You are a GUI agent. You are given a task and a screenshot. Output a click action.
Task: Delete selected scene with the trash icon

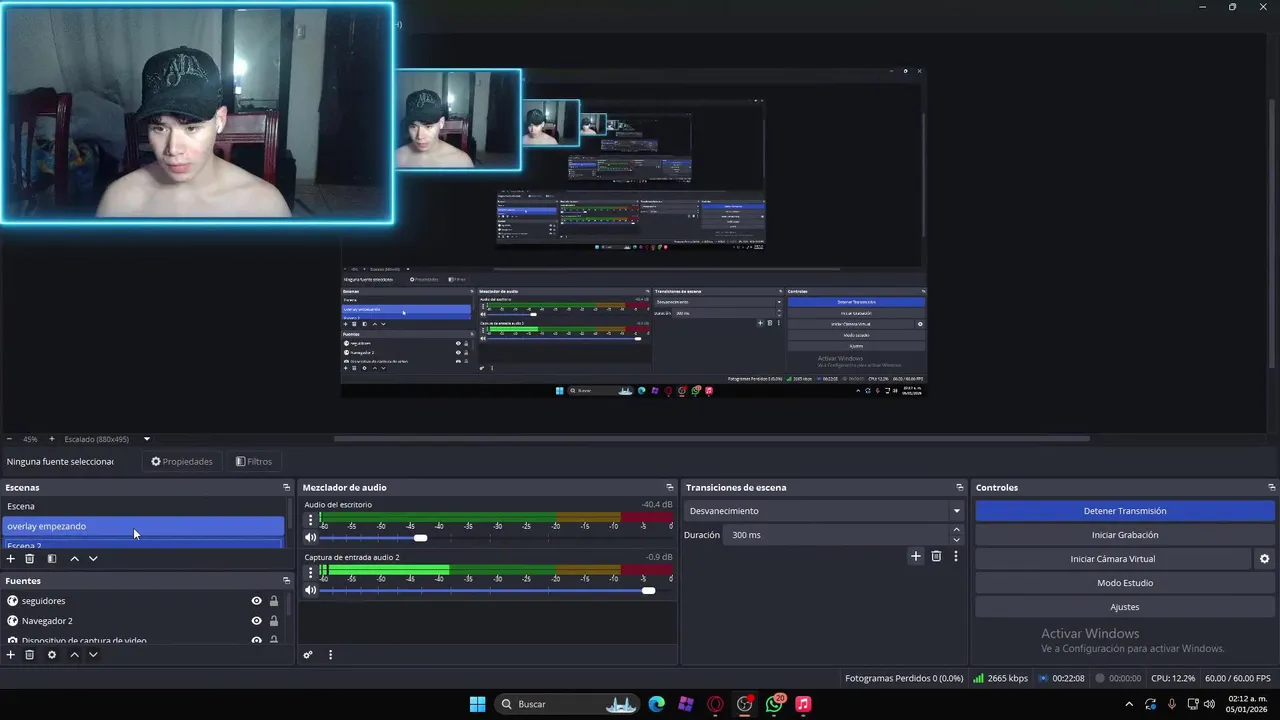pyautogui.click(x=30, y=559)
